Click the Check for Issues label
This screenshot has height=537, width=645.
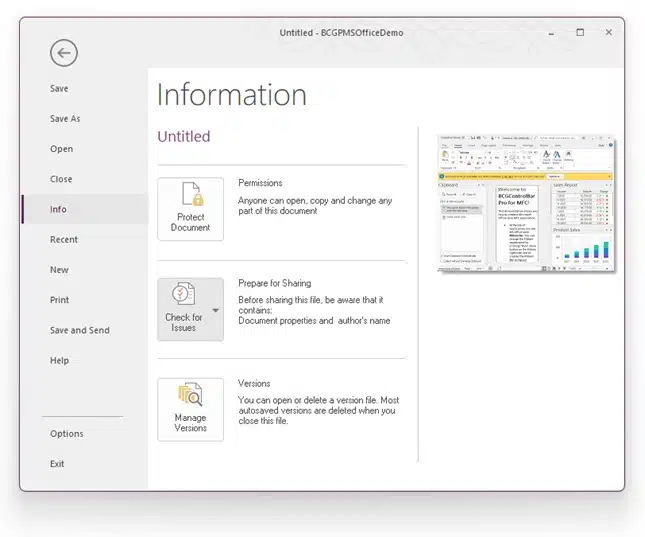coord(183,323)
